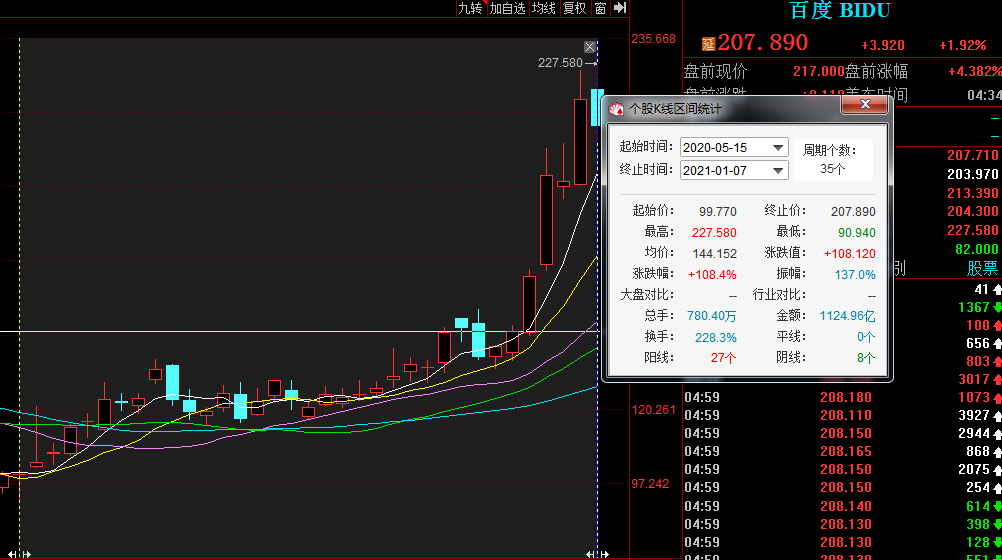Click the 最高 value 227.580 in dialog

(714, 233)
